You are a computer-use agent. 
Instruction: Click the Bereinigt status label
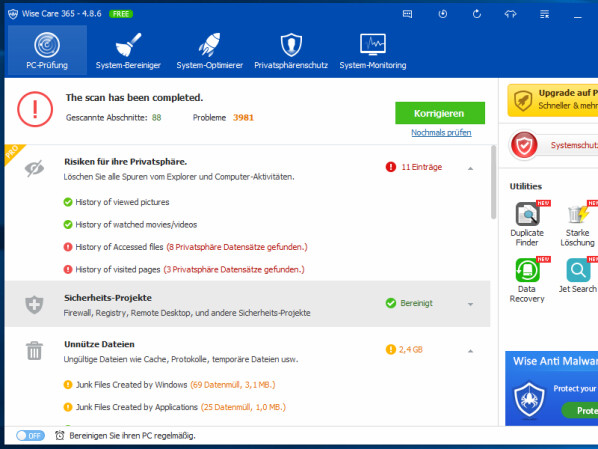pyautogui.click(x=416, y=303)
